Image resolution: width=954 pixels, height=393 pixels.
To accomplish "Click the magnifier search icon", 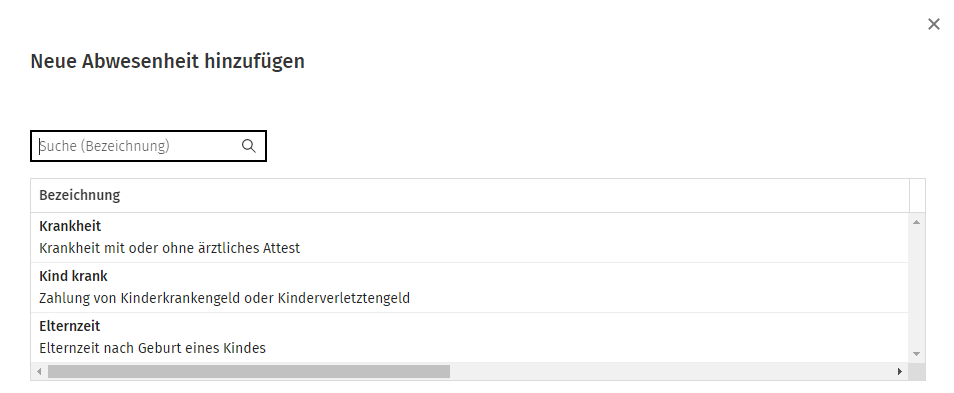I will [x=248, y=146].
